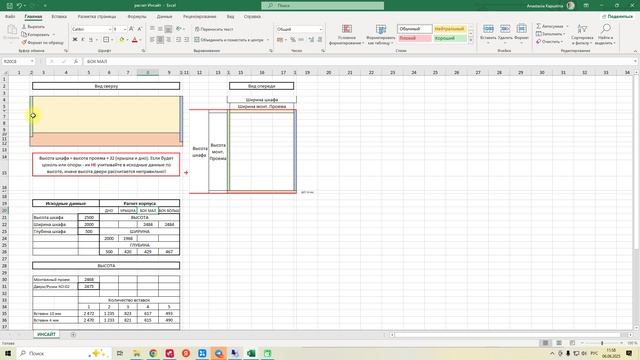
Task: Add a new sheet with plus button
Action: (x=73, y=335)
